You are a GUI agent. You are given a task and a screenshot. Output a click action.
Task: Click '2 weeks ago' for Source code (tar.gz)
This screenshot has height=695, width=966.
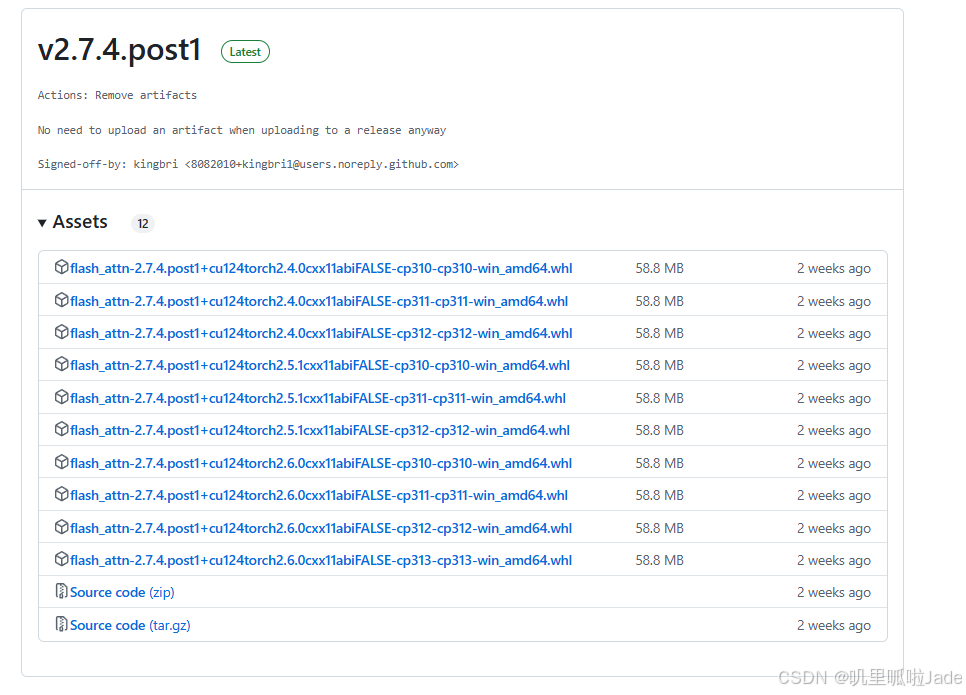click(x=834, y=625)
